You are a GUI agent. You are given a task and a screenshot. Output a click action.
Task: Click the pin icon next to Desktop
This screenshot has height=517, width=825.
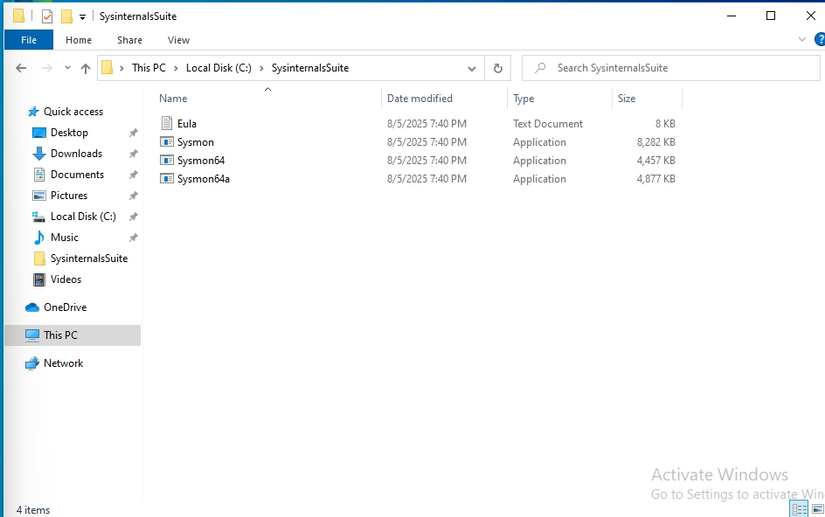coord(133,133)
